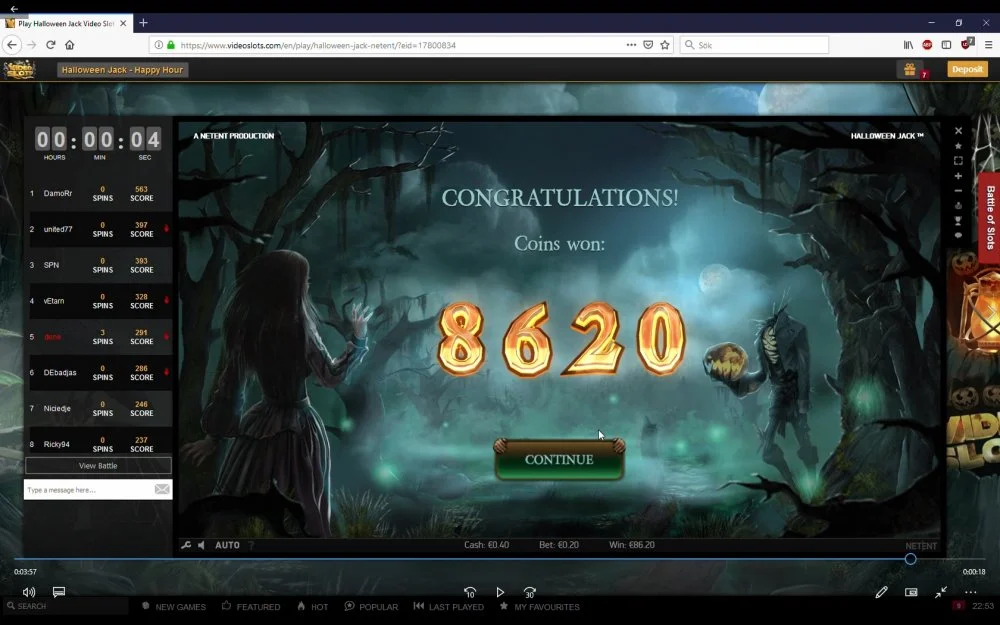Open the pencil edit icon

881,592
